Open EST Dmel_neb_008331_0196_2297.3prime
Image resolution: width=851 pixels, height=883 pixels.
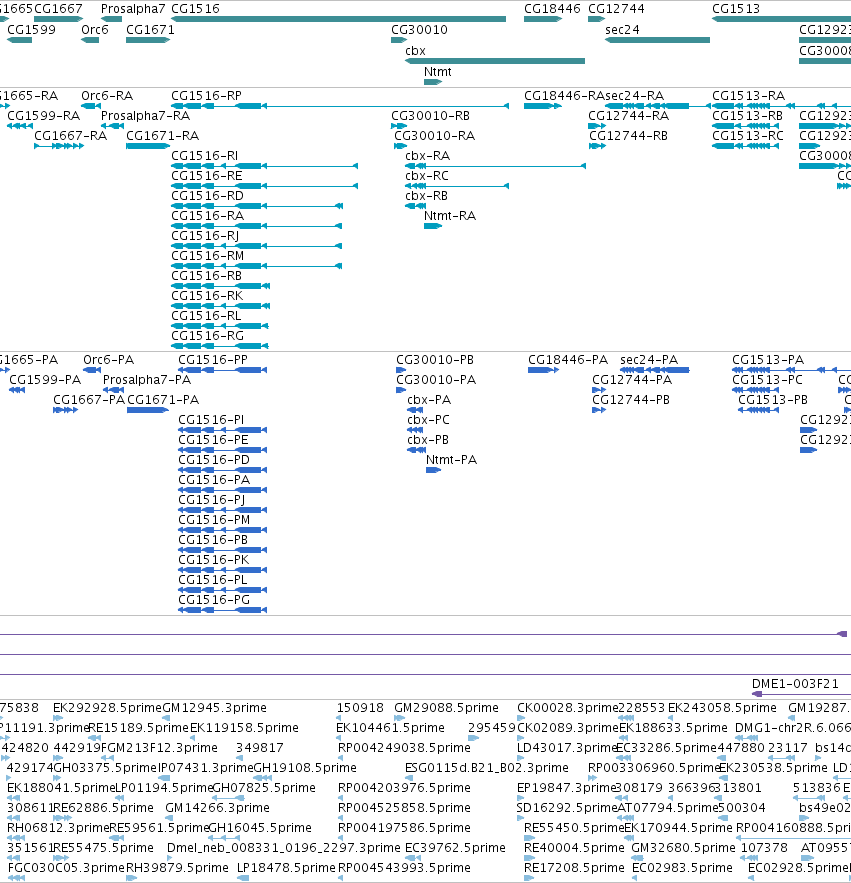click(x=284, y=848)
